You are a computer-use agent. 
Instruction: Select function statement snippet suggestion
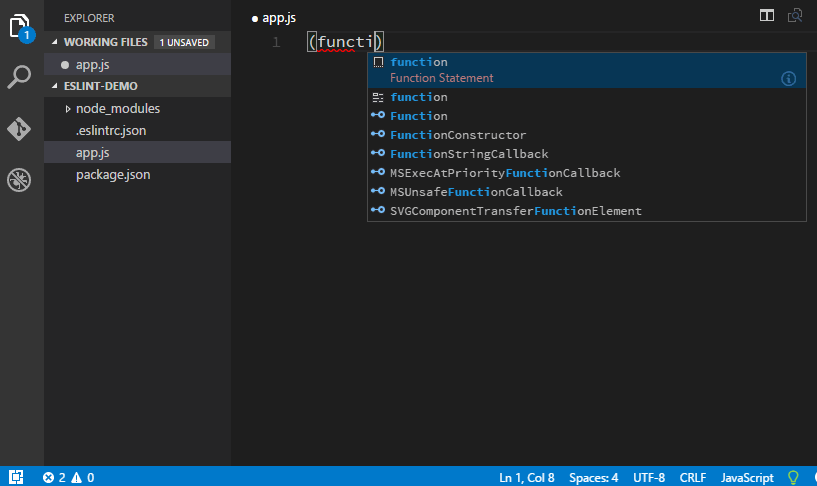coord(587,70)
